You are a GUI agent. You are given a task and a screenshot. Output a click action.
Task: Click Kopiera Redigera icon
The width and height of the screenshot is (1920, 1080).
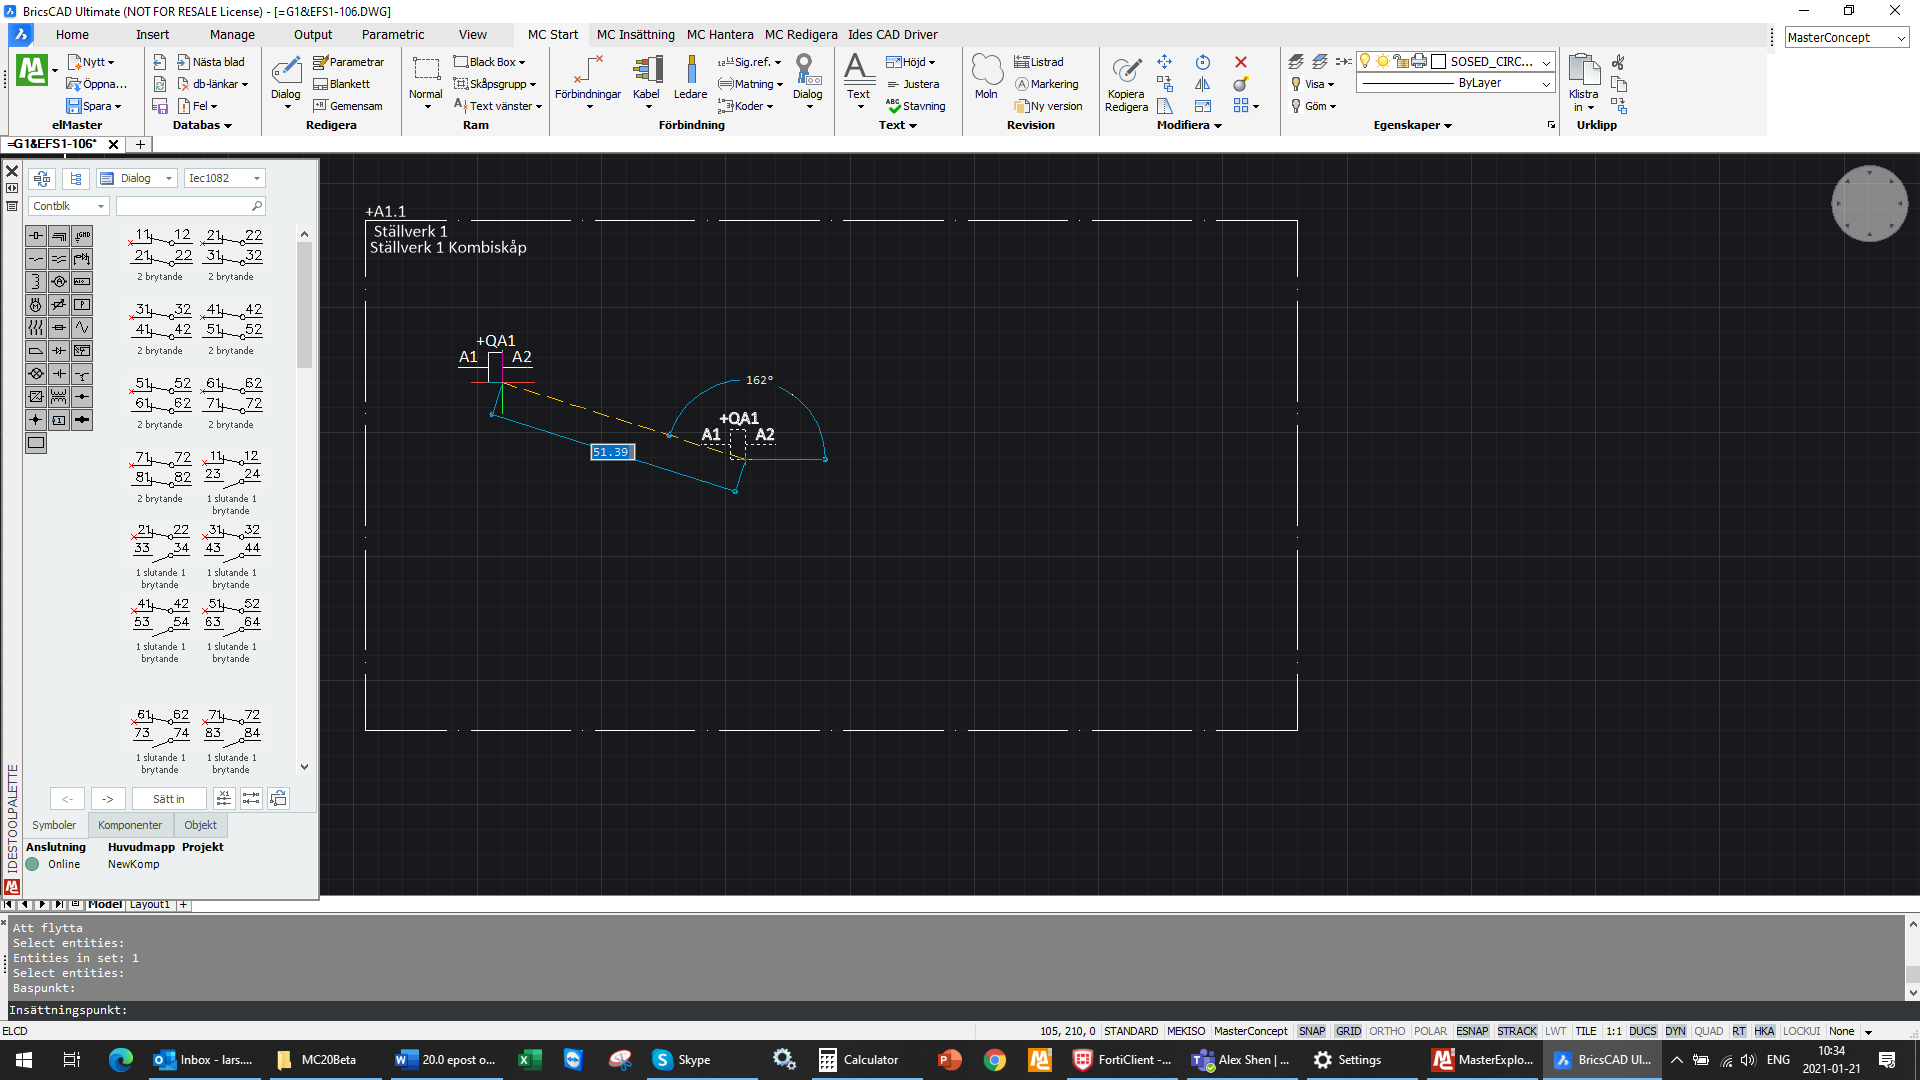click(x=1126, y=72)
